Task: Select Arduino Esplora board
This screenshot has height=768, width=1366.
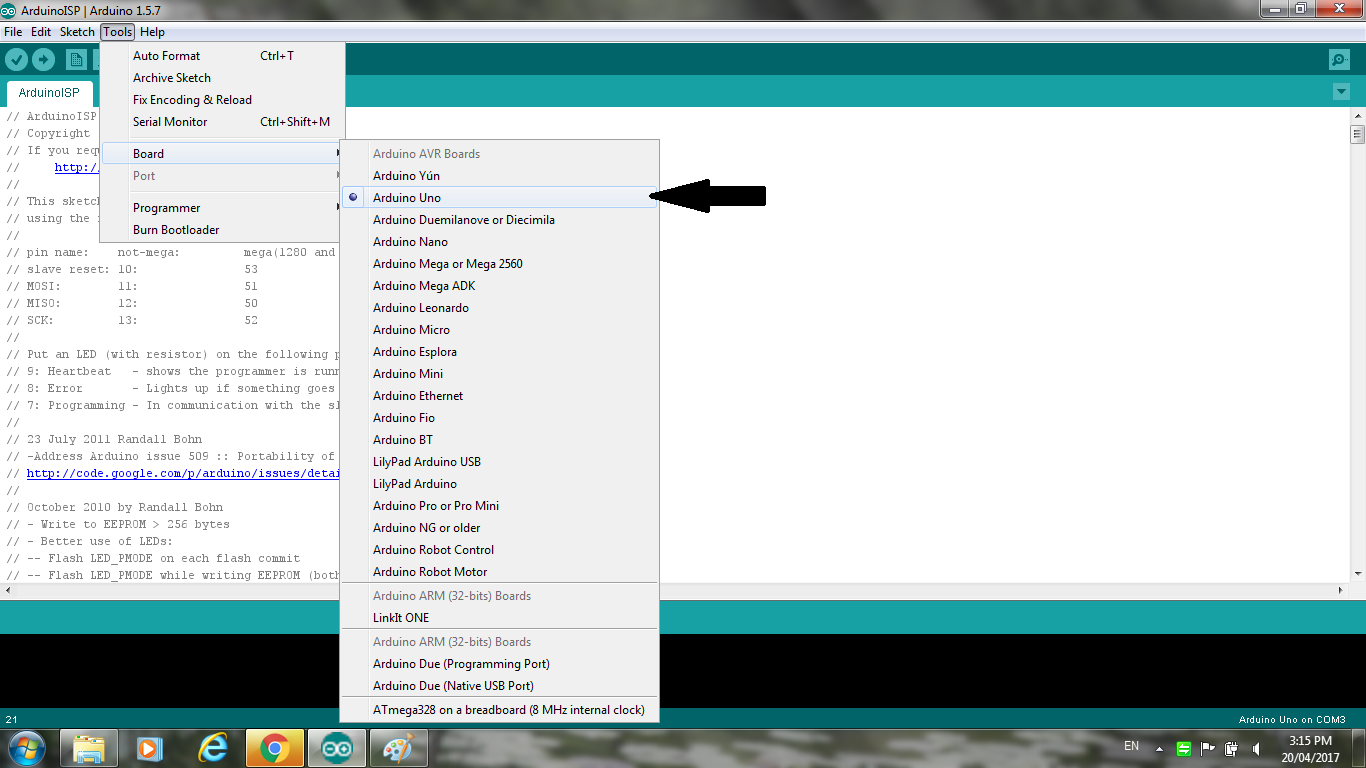Action: [499, 352]
